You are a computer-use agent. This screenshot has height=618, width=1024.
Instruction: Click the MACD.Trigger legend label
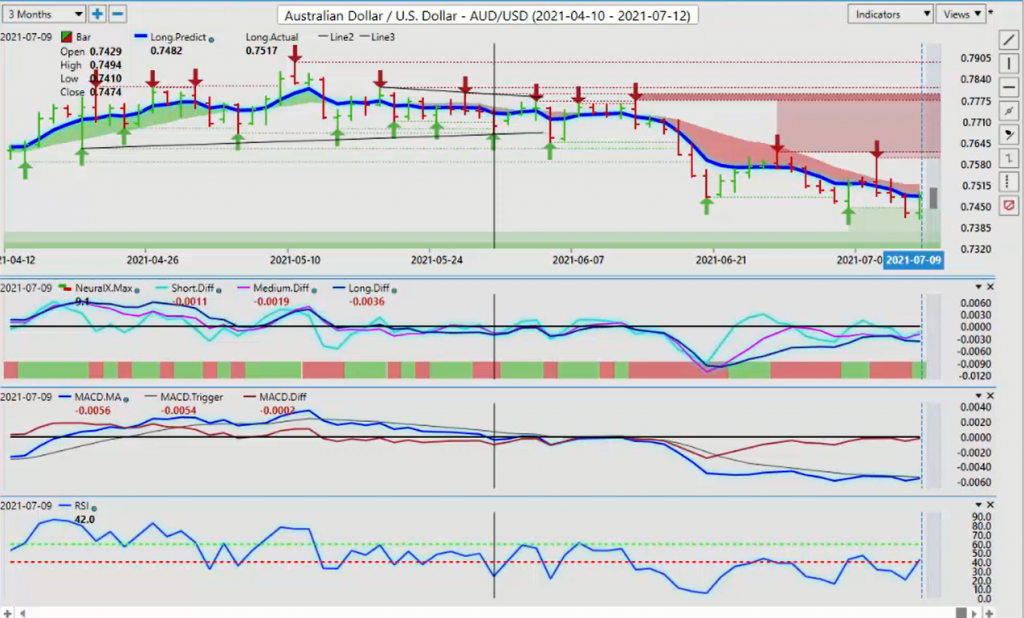[191, 397]
